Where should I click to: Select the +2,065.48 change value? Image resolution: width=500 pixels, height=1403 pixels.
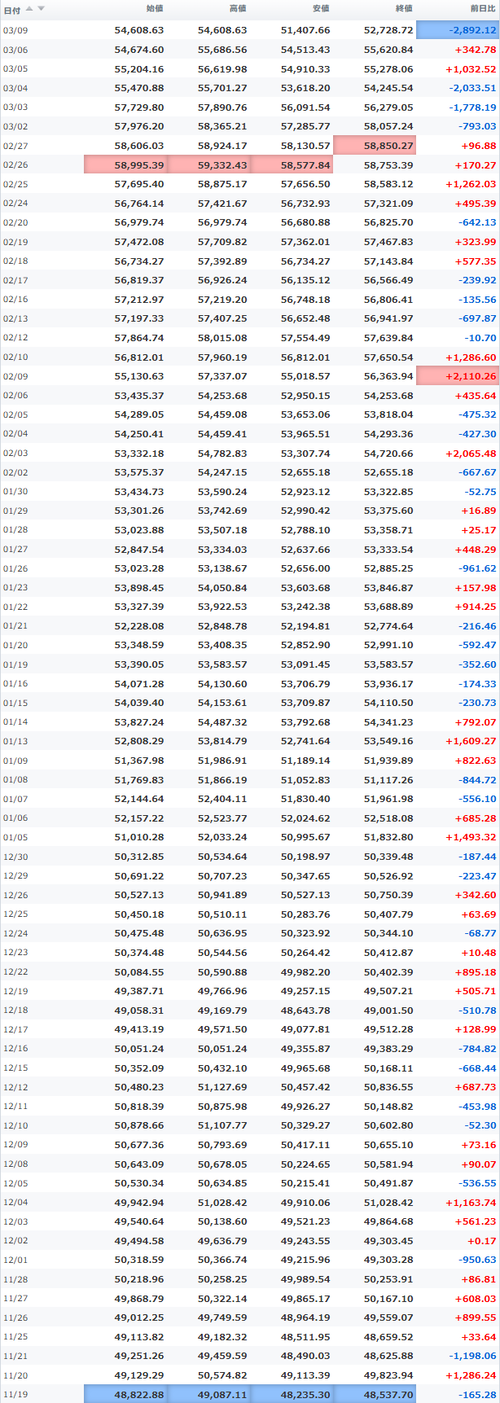point(469,453)
